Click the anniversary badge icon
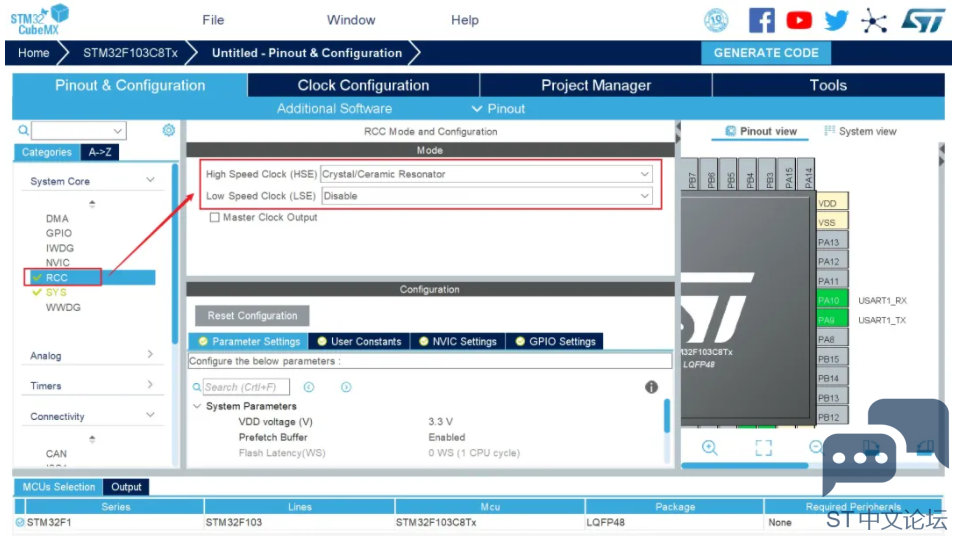Viewport: 960px width, 543px height. (x=716, y=20)
